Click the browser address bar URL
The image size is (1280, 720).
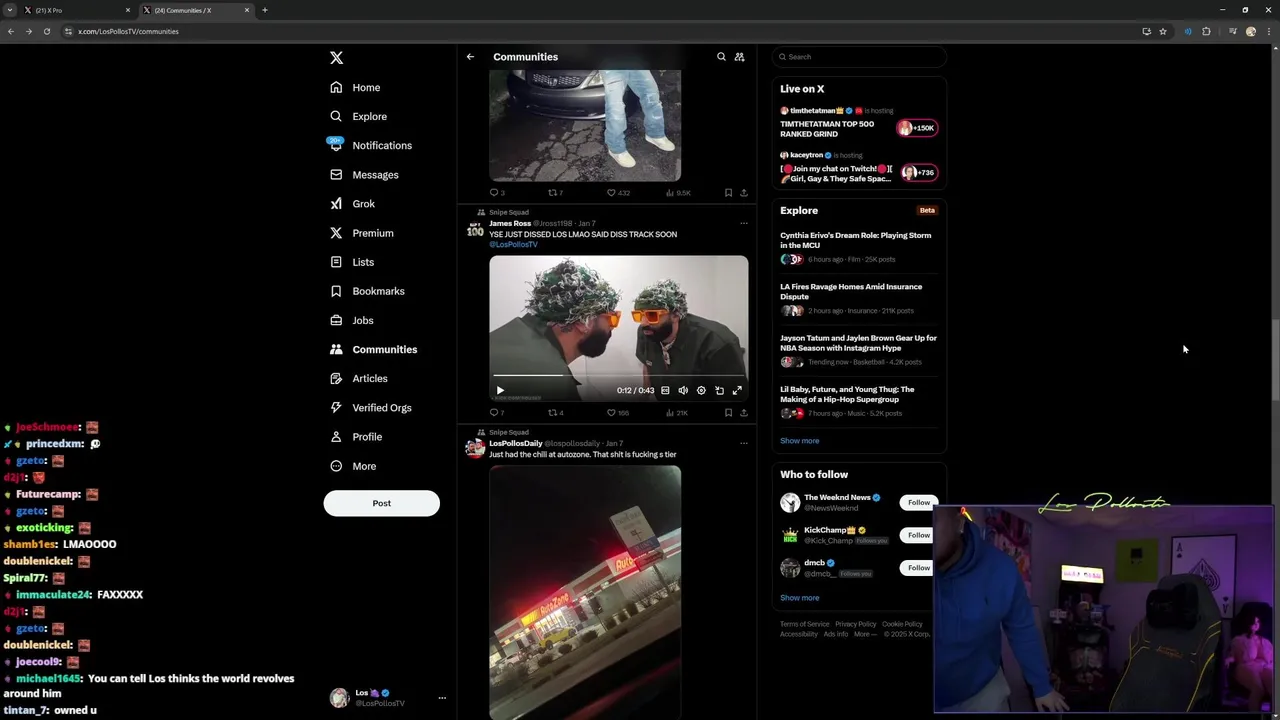128,31
